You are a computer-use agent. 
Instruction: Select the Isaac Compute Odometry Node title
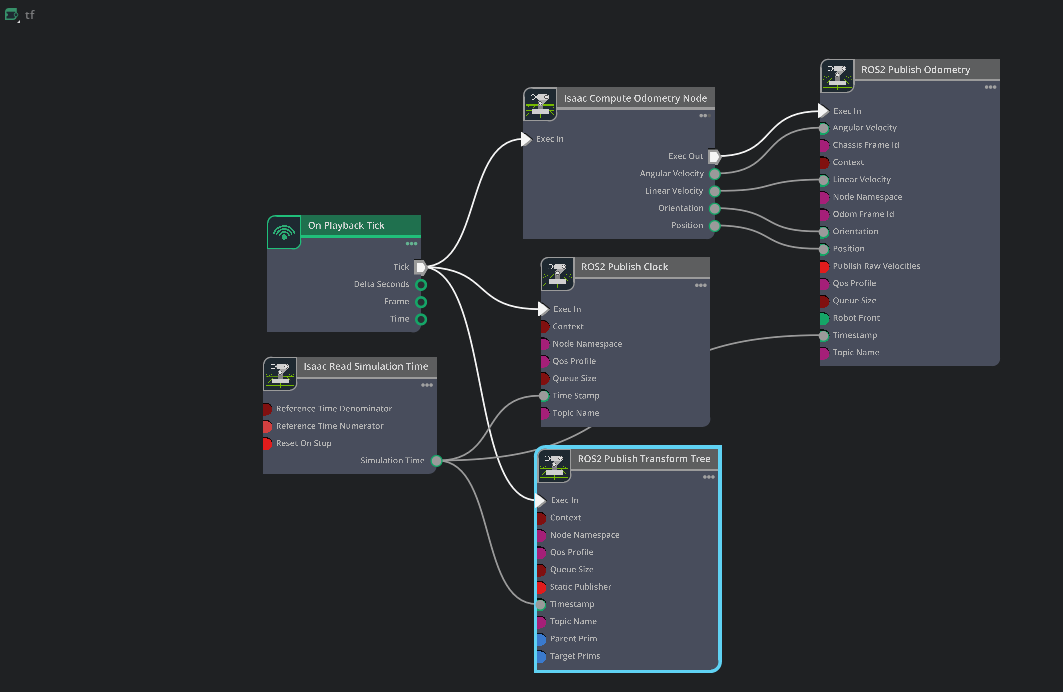[635, 98]
